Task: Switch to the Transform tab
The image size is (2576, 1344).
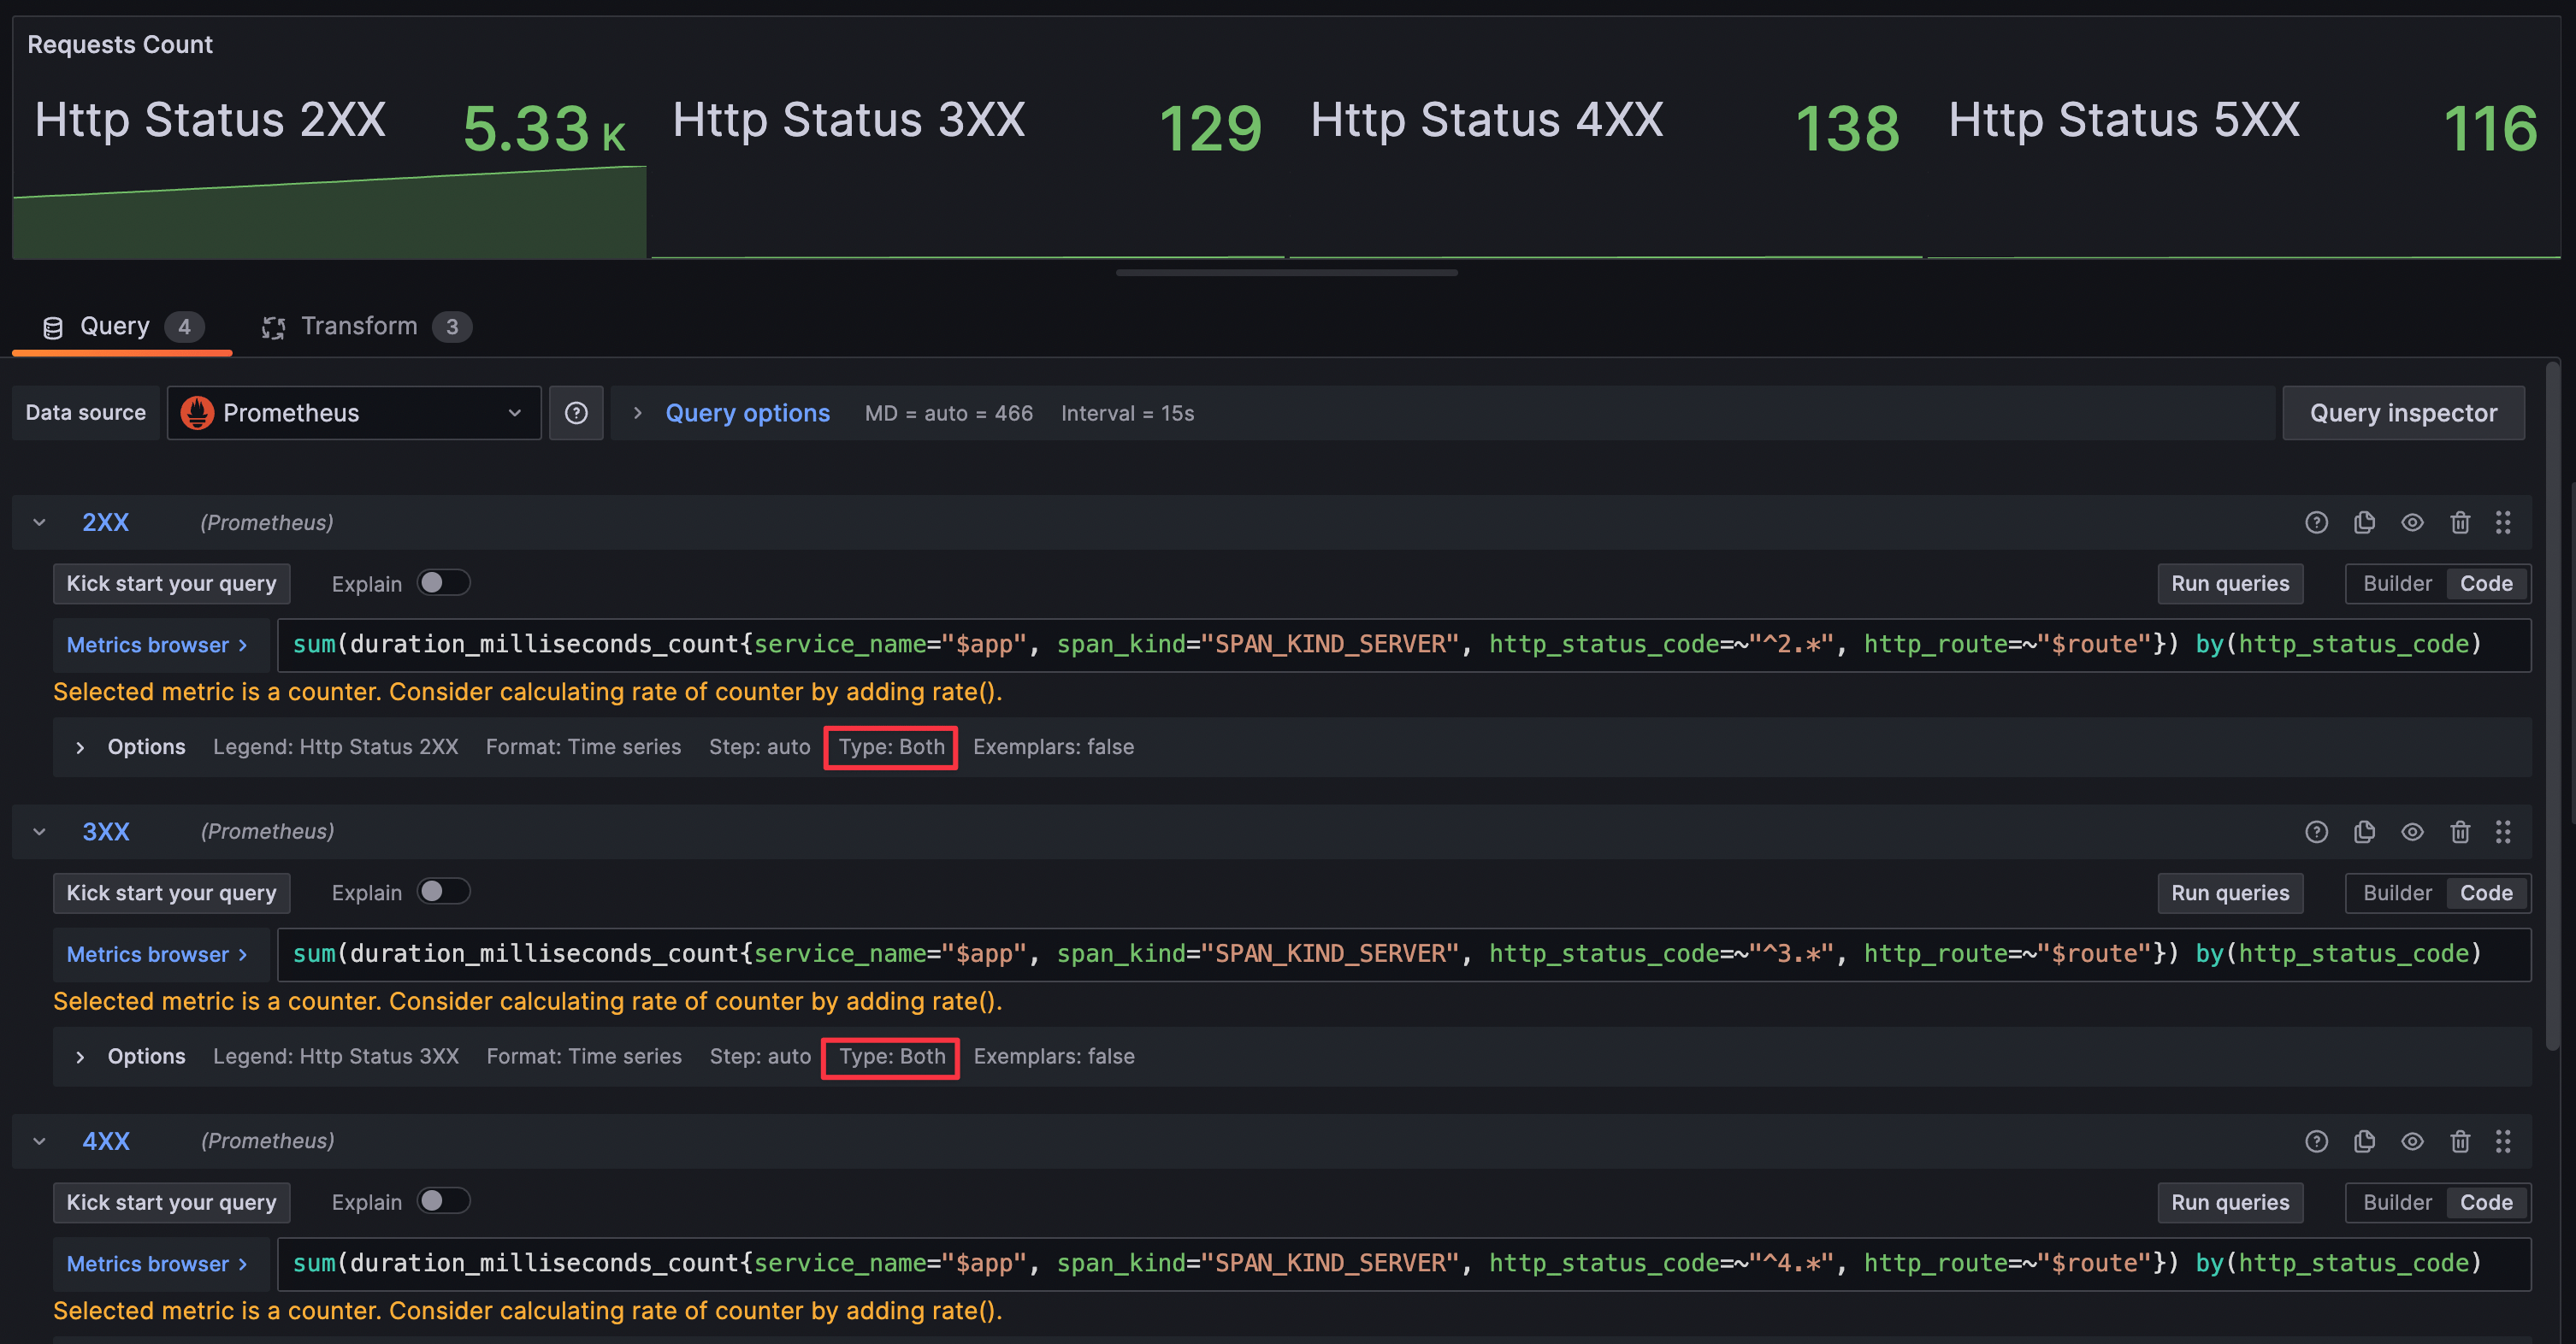Action: tap(360, 326)
